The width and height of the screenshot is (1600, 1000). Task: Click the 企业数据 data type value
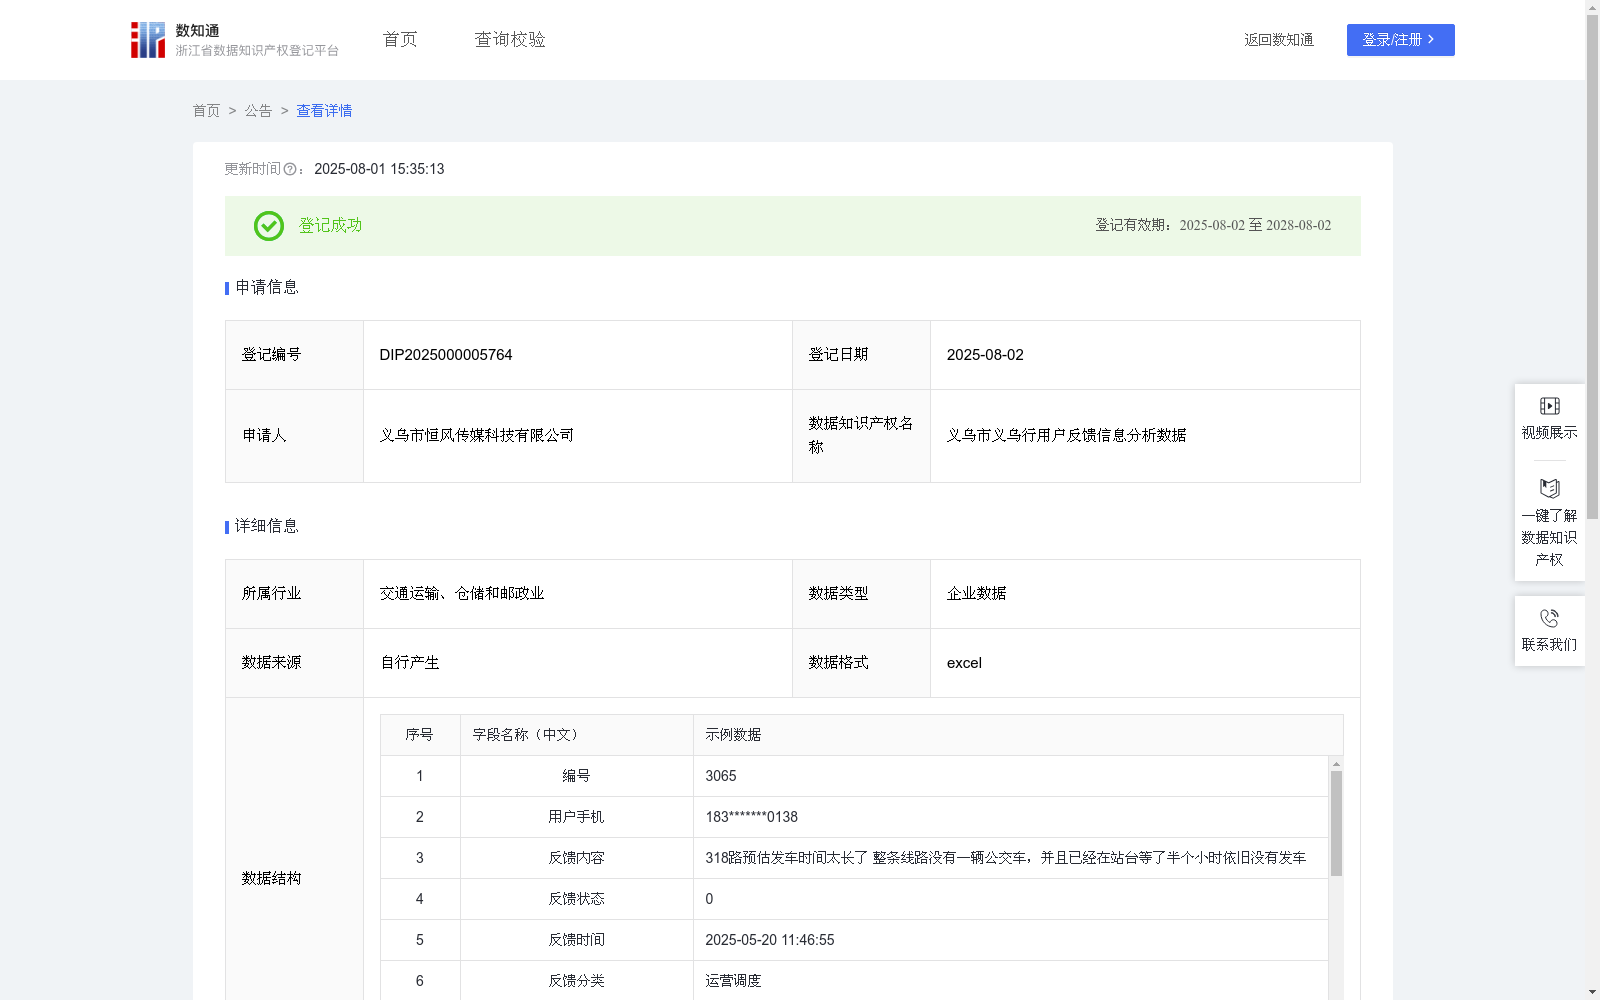pos(976,593)
